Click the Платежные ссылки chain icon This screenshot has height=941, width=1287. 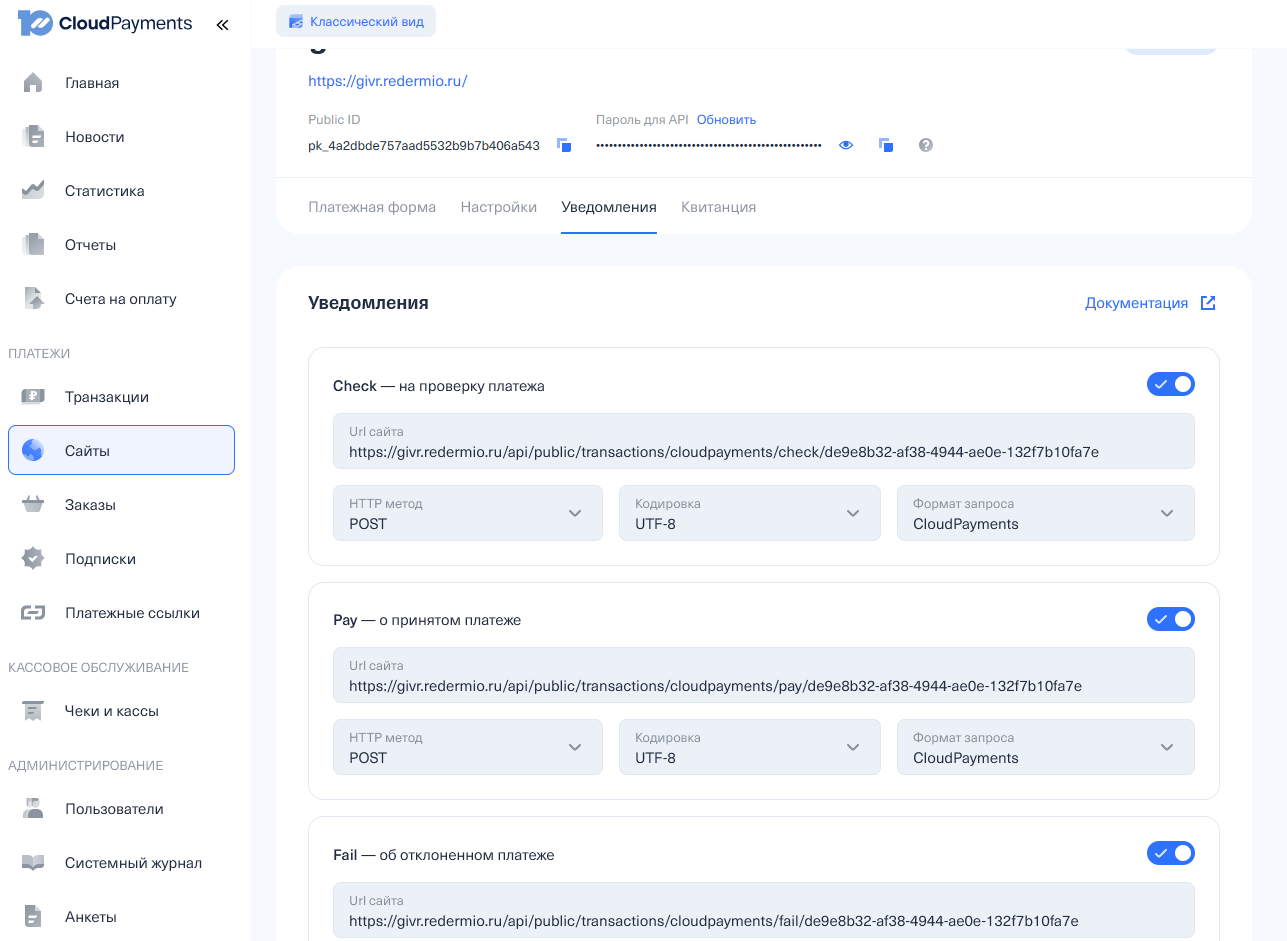click(x=33, y=613)
